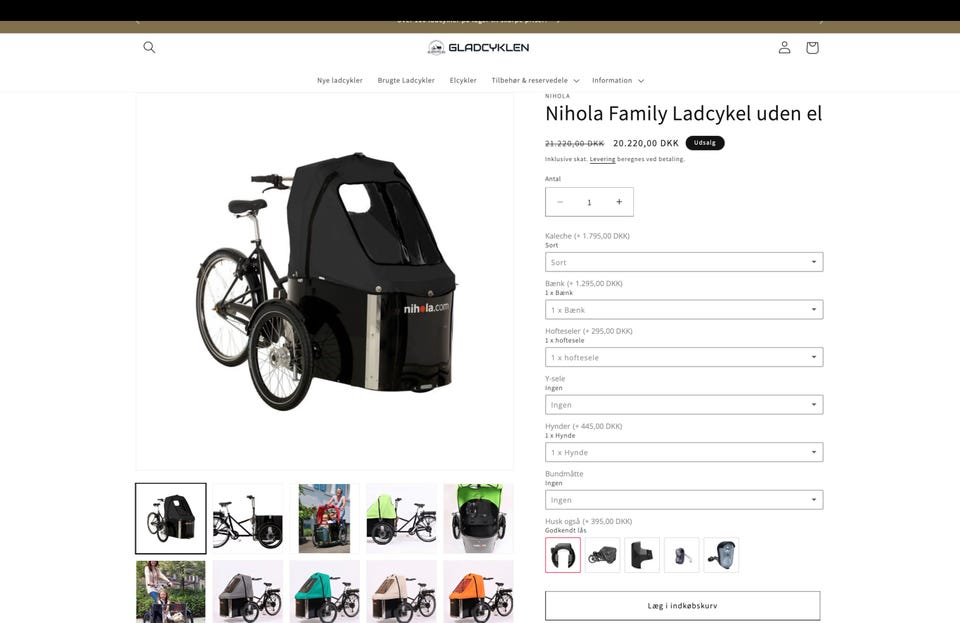This screenshot has width=960, height=623.
Task: Follow the Levering link
Action: pyautogui.click(x=602, y=159)
